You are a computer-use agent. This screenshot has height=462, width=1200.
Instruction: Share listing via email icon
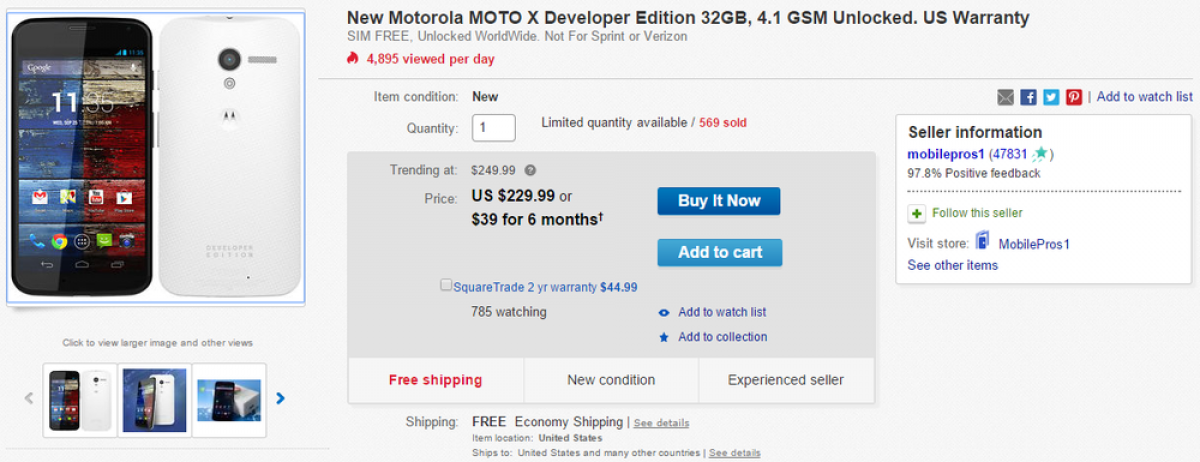click(1006, 97)
